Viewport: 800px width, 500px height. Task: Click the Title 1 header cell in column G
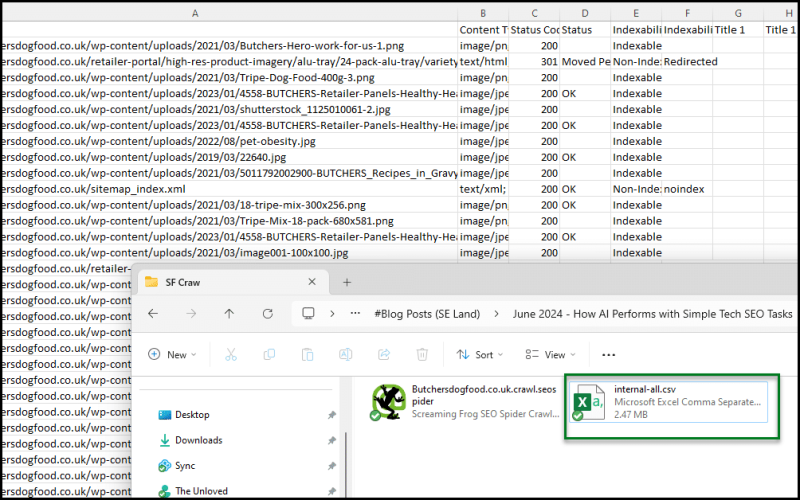click(738, 30)
